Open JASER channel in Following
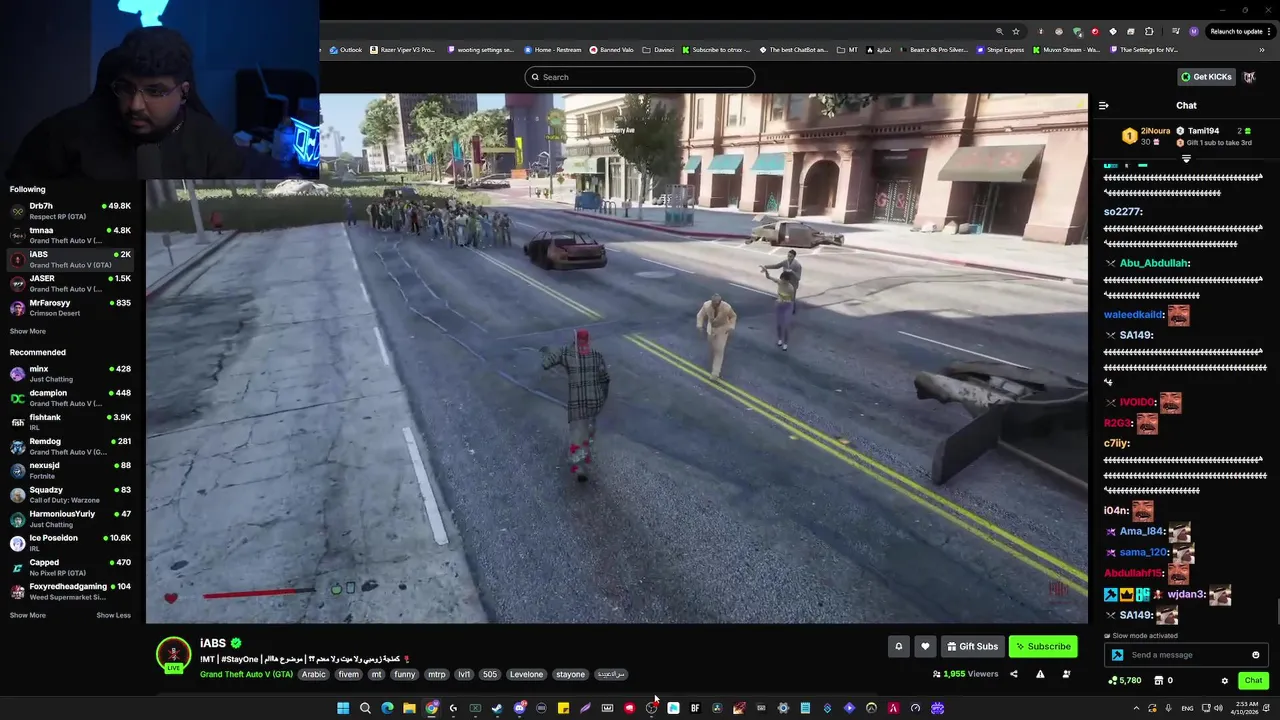 [70, 283]
